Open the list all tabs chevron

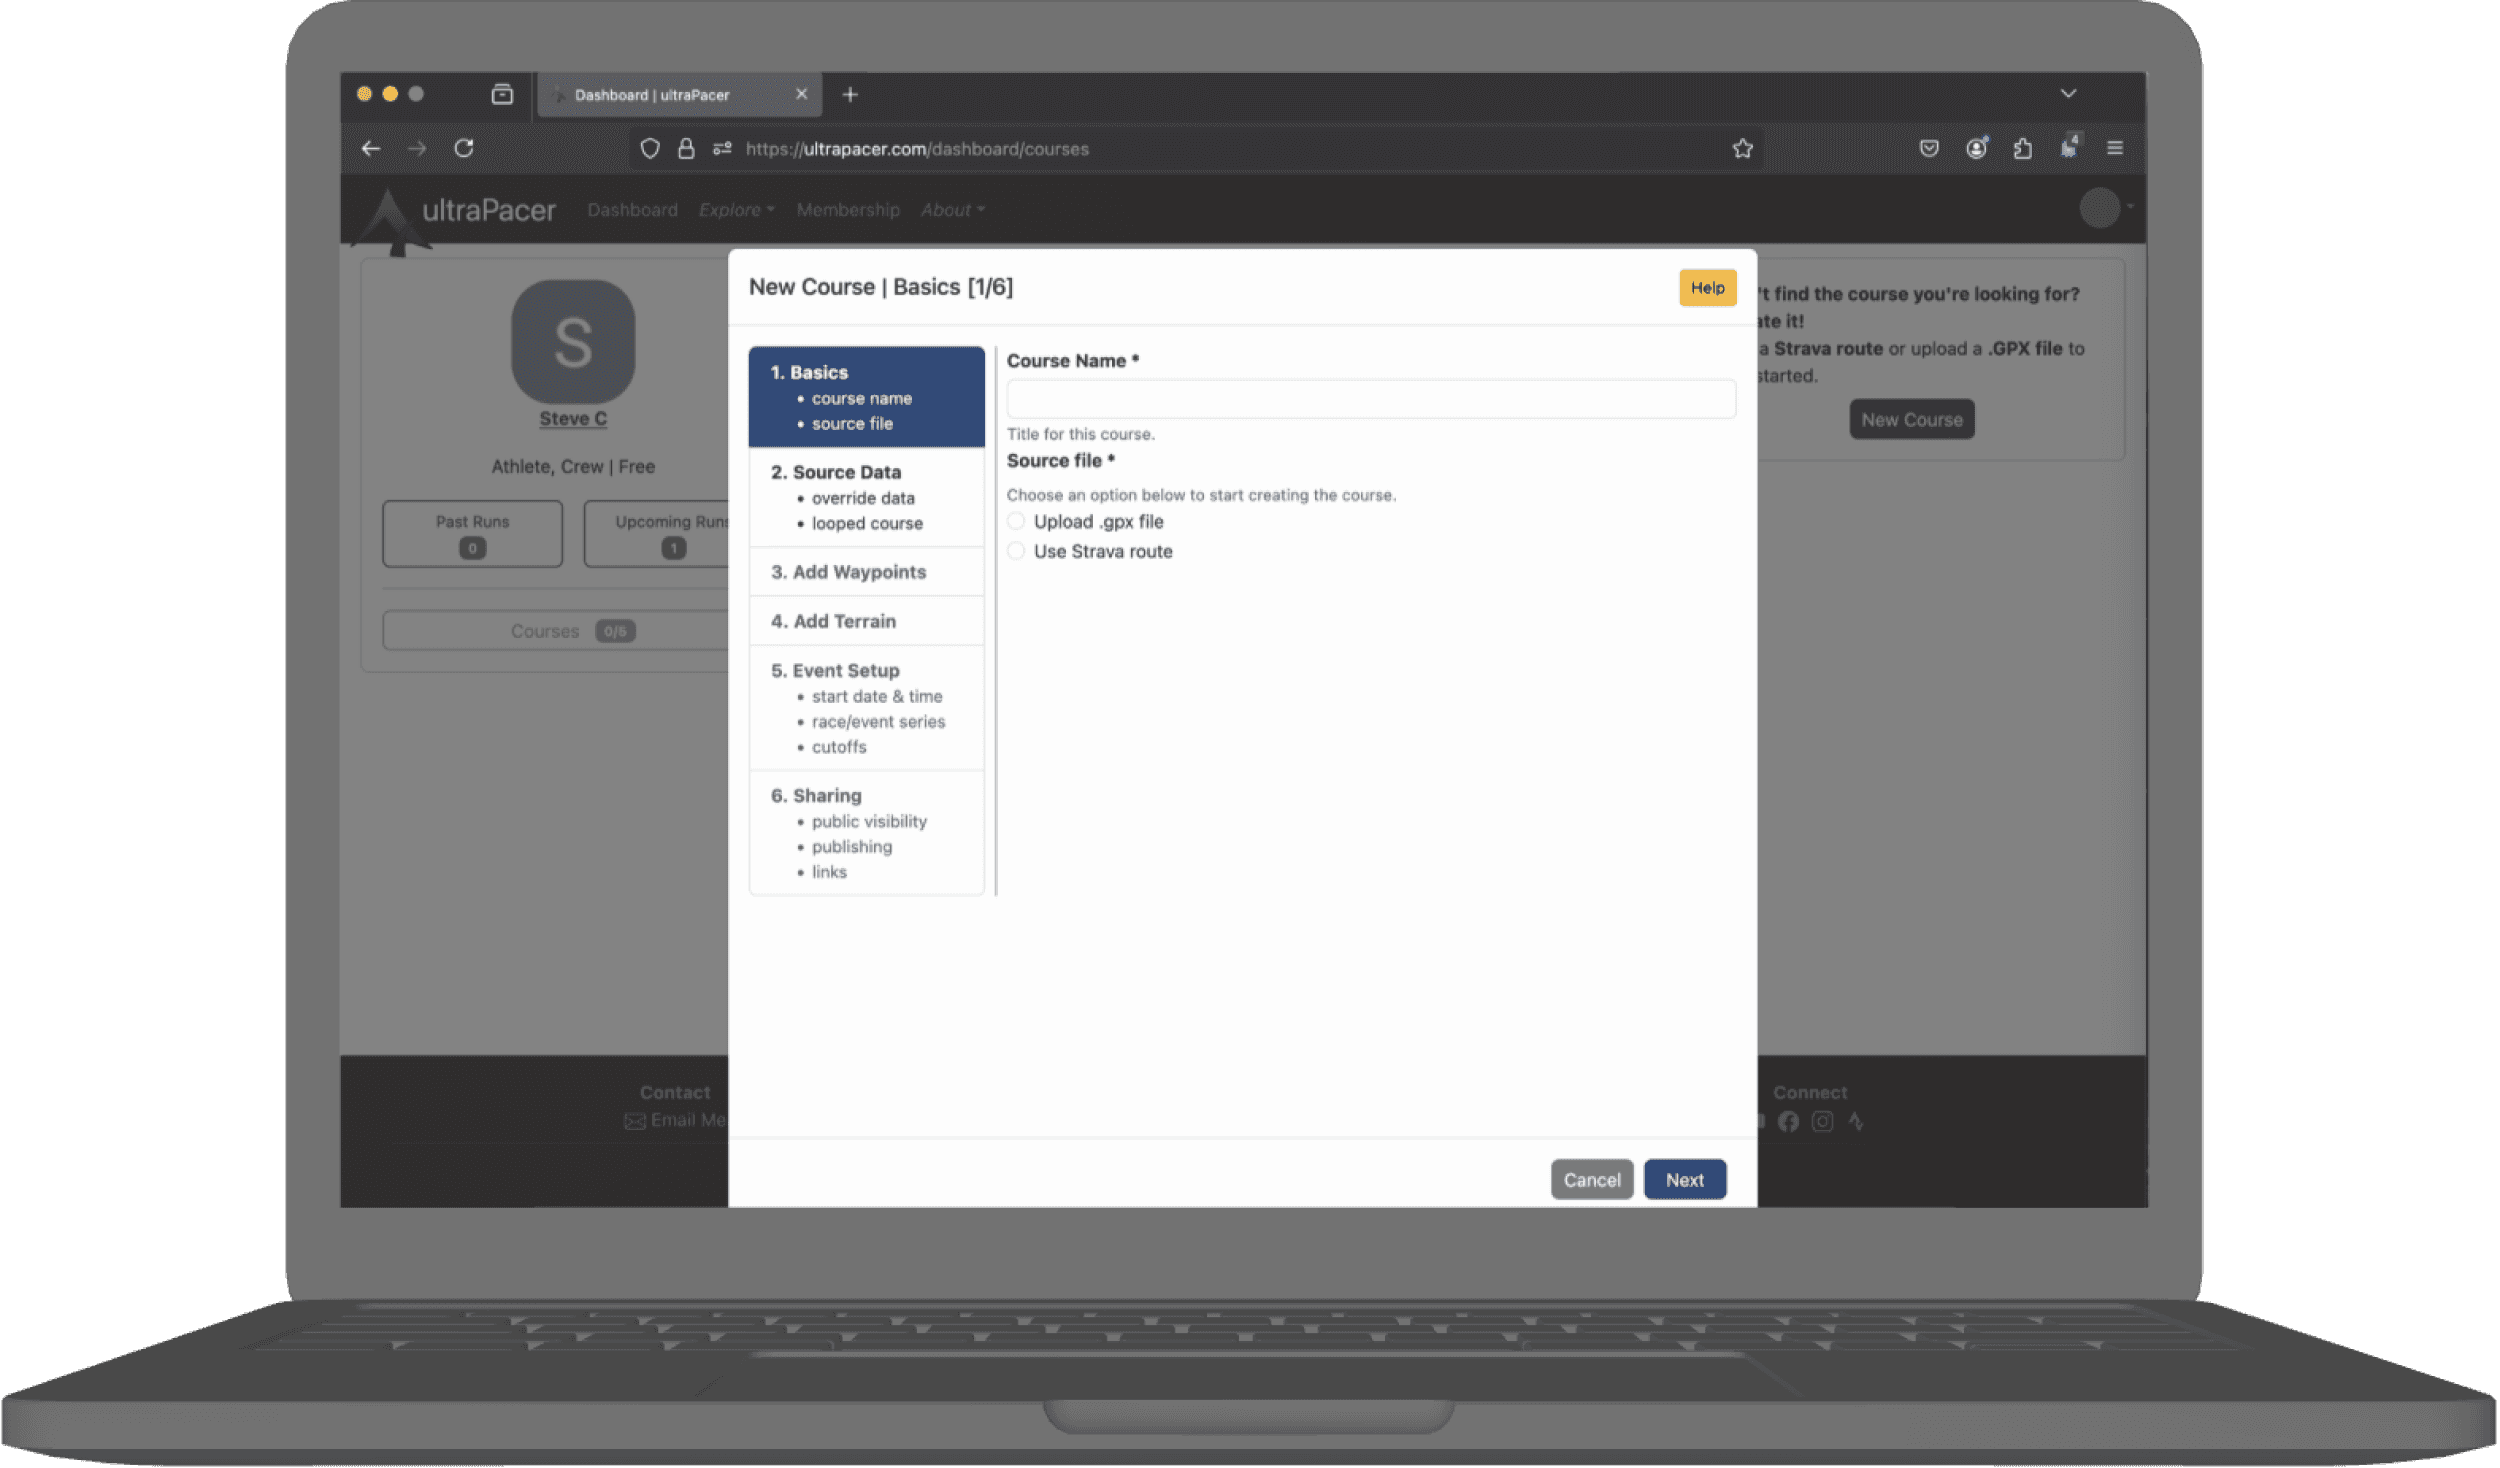pos(2068,94)
